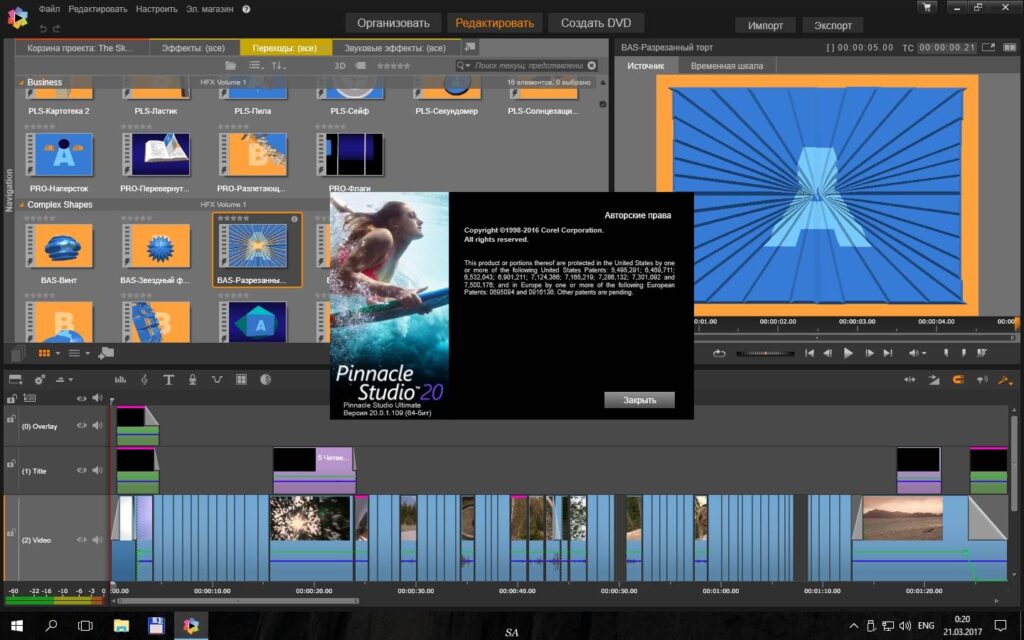The height and width of the screenshot is (640, 1024).
Task: Toggle the lock on the Overlay track
Action: (10, 419)
